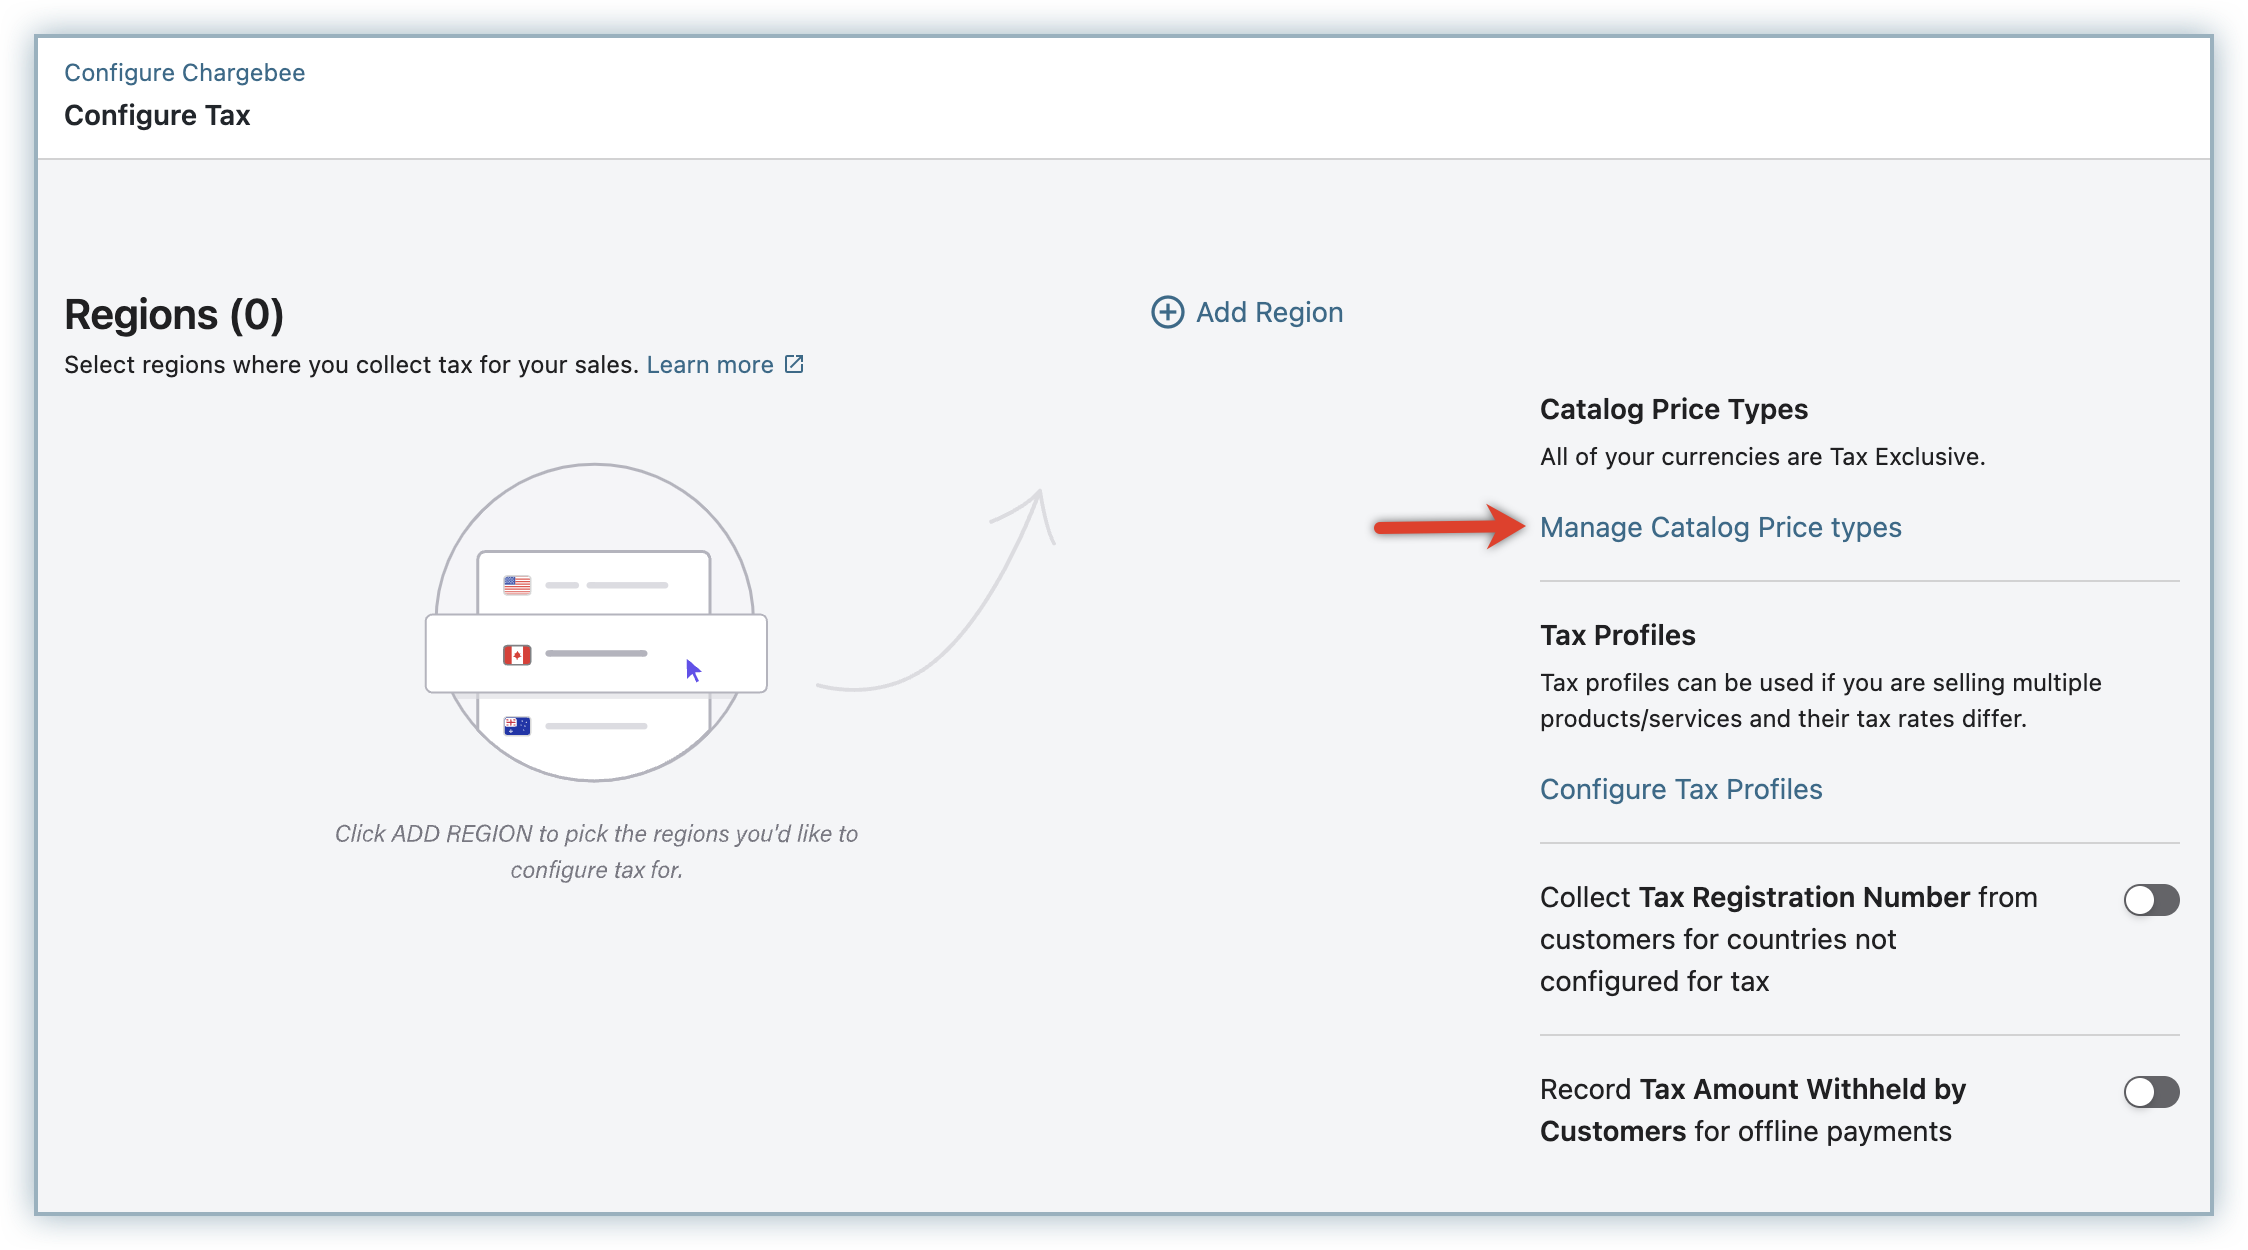This screenshot has height=1250, width=2248.
Task: Click the Regions (0) heading
Action: point(174,314)
